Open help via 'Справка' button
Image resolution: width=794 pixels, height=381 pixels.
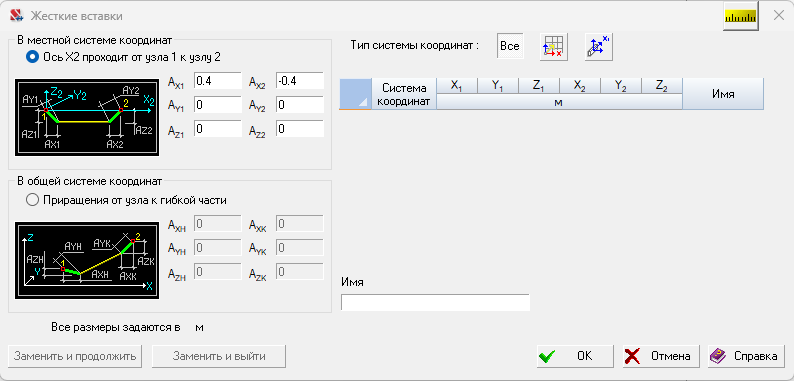click(x=747, y=356)
